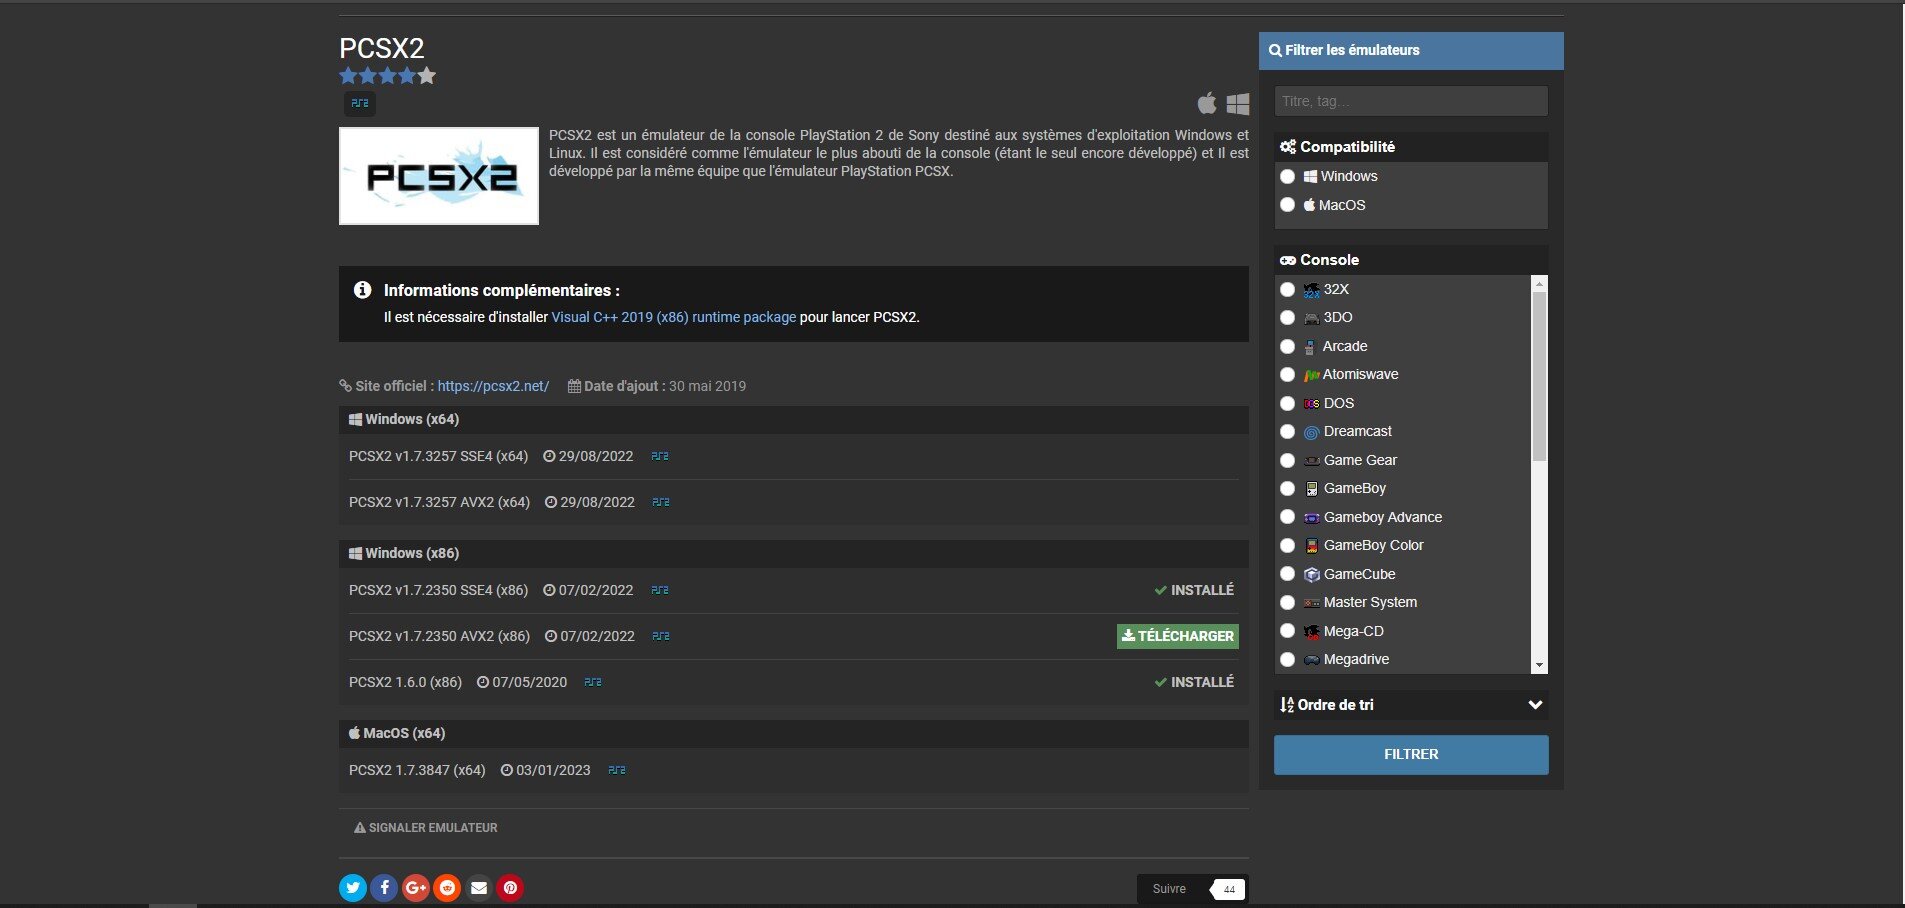Select the Game Gear console radio button
The height and width of the screenshot is (908, 1905).
pos(1287,460)
